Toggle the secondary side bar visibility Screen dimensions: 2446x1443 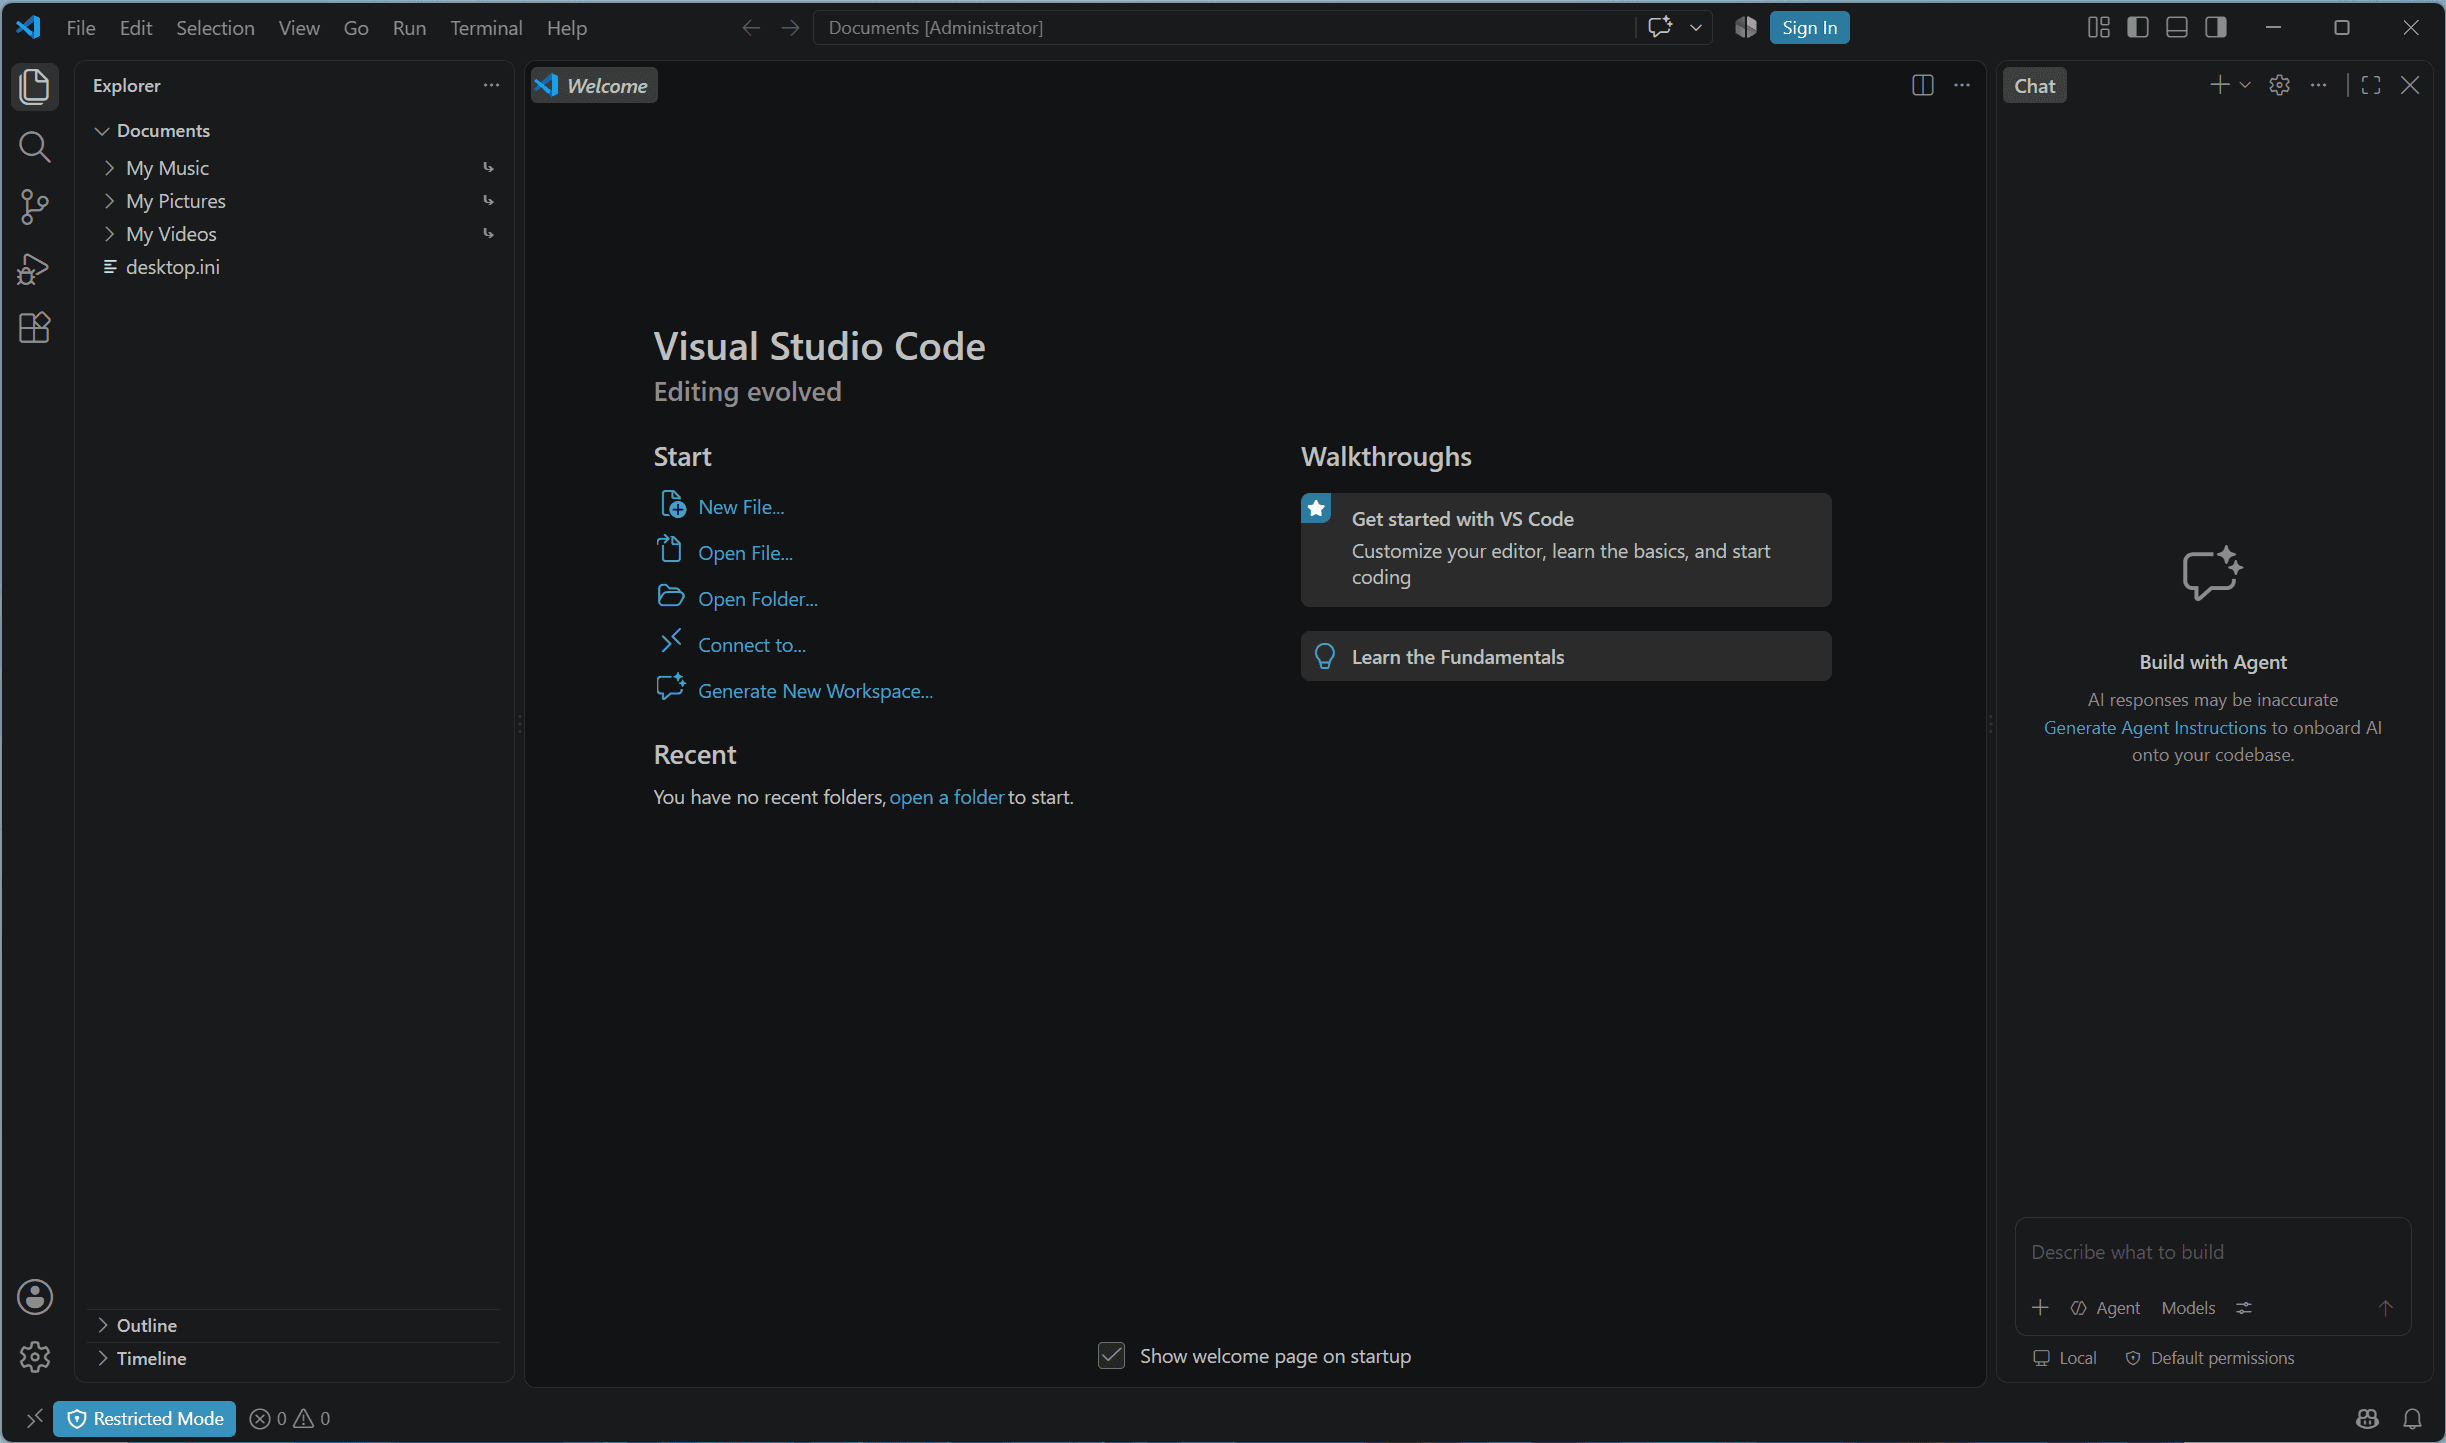[x=2216, y=28]
